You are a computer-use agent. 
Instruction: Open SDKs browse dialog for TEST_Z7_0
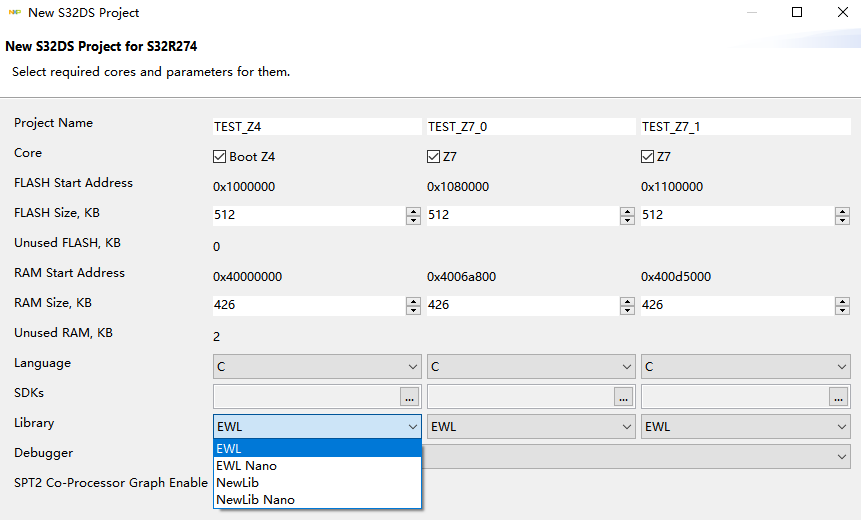tap(623, 396)
